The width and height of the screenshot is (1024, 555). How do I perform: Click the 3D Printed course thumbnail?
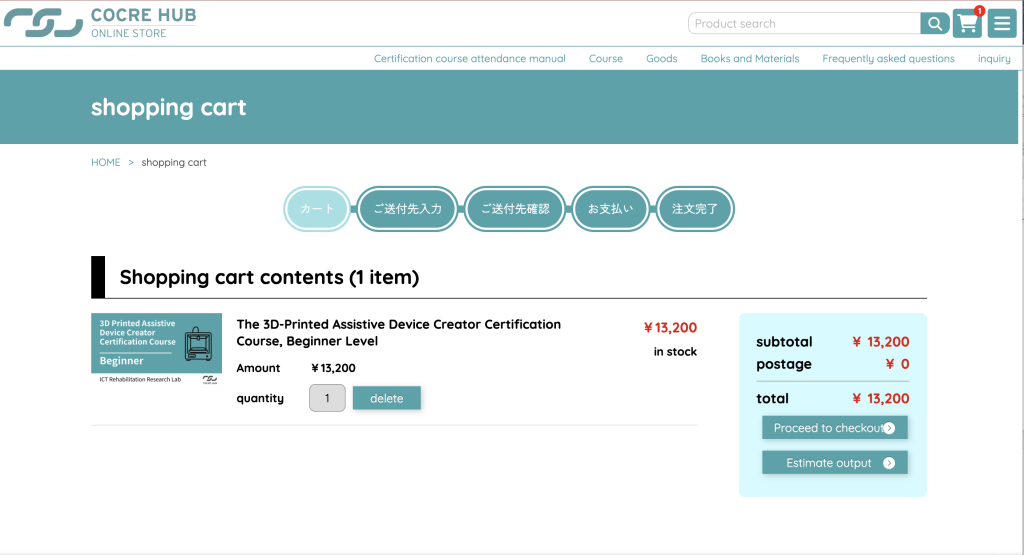pyautogui.click(x=156, y=348)
